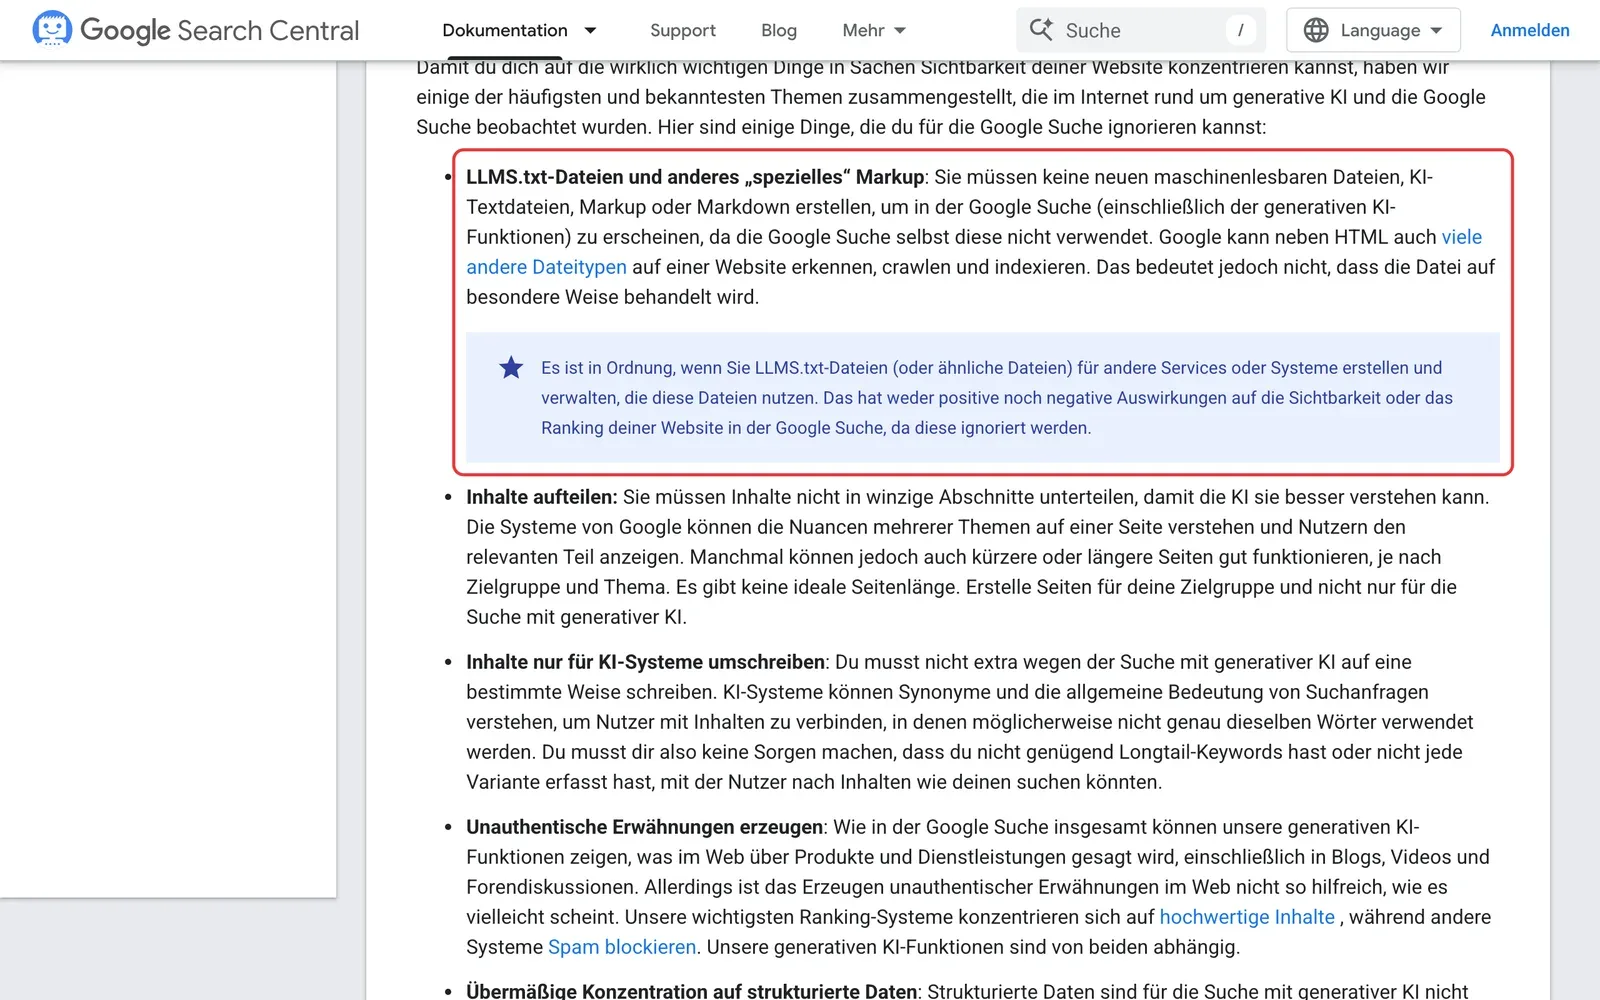The height and width of the screenshot is (1000, 1600).
Task: Click the bold text 'Inhalte nur für KI-Systeme umschreiben'
Action: pyautogui.click(x=646, y=662)
